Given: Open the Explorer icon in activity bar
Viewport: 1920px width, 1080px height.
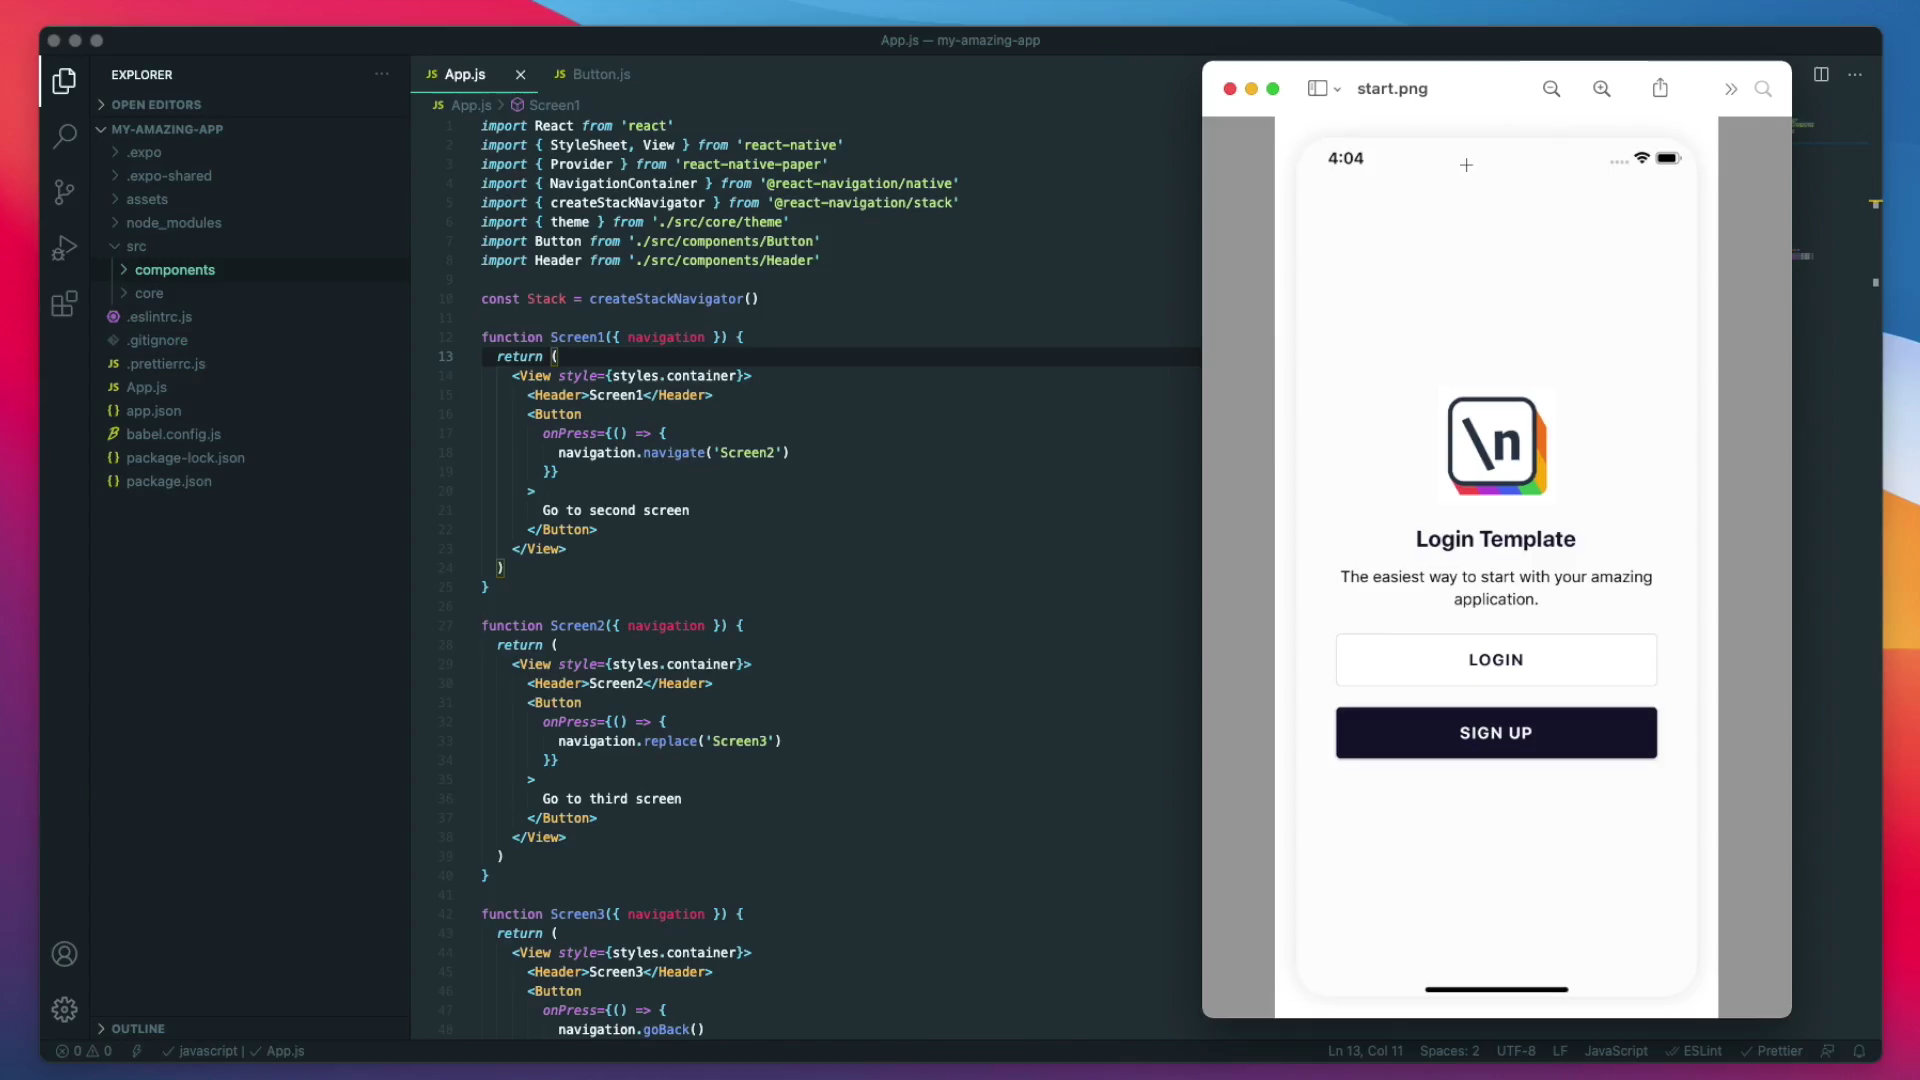Looking at the screenshot, I should click(x=65, y=82).
